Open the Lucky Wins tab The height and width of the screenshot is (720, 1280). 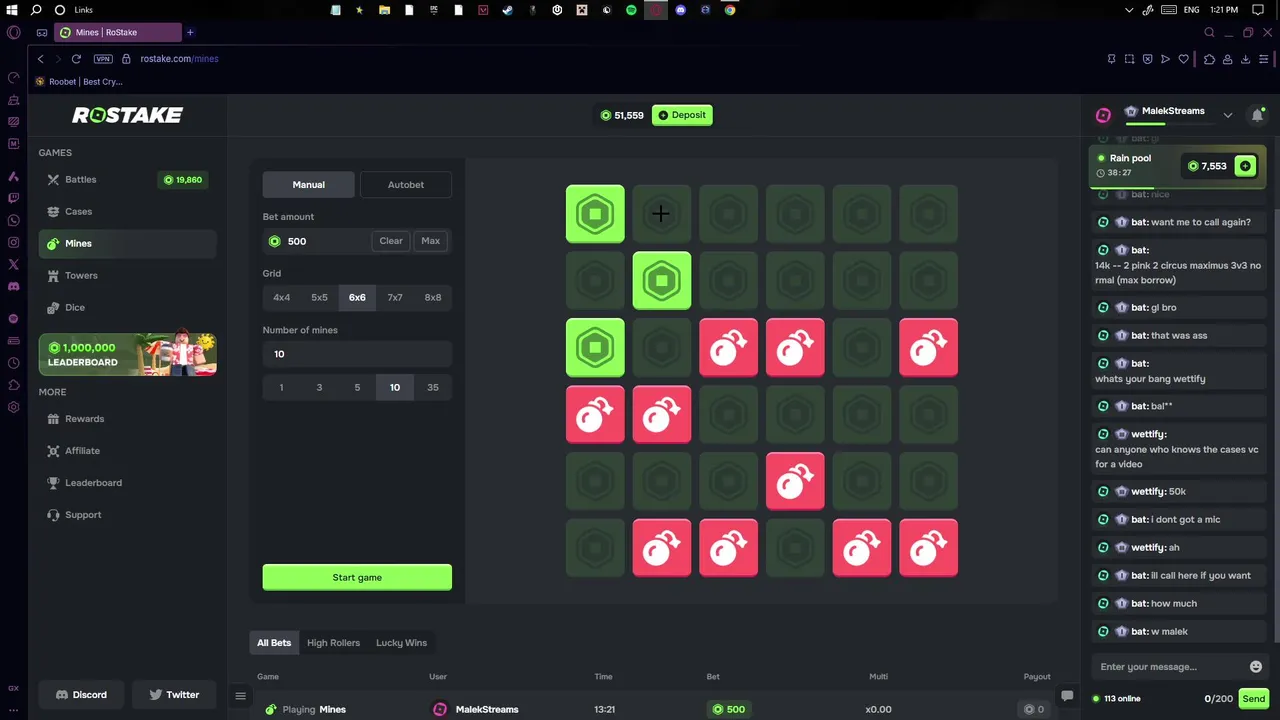[x=401, y=643]
